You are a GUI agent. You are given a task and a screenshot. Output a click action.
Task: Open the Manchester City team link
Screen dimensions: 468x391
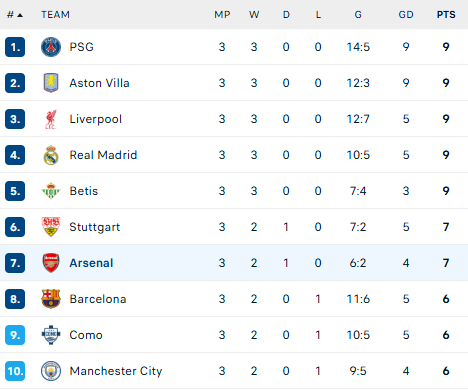click(116, 371)
